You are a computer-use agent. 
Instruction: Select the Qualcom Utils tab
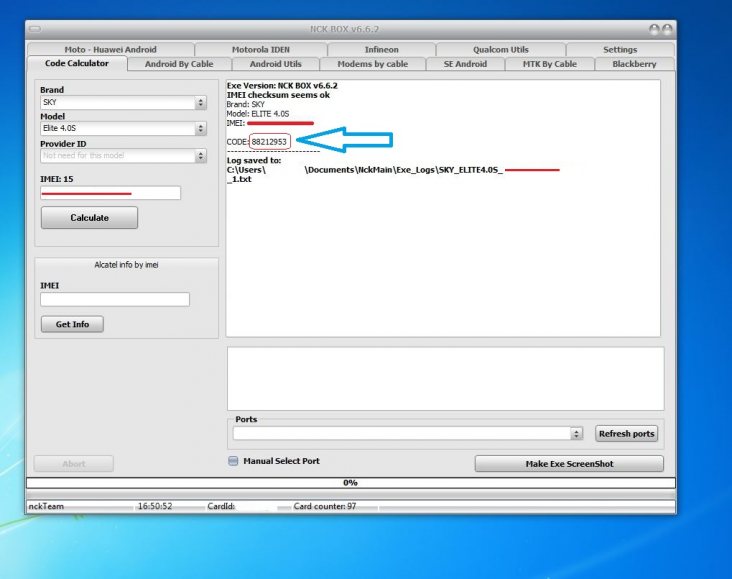click(500, 49)
